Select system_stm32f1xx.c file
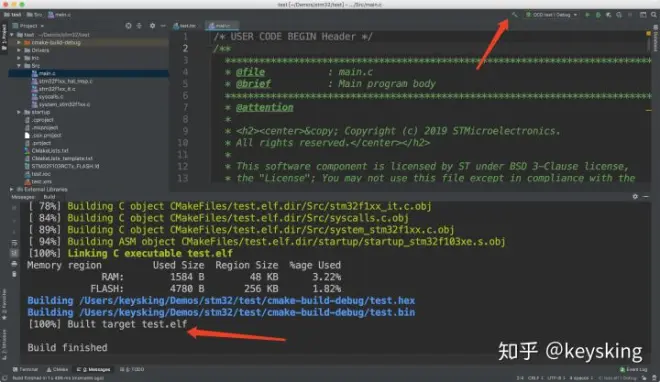Screen dimensions: 660x382 click(x=61, y=104)
